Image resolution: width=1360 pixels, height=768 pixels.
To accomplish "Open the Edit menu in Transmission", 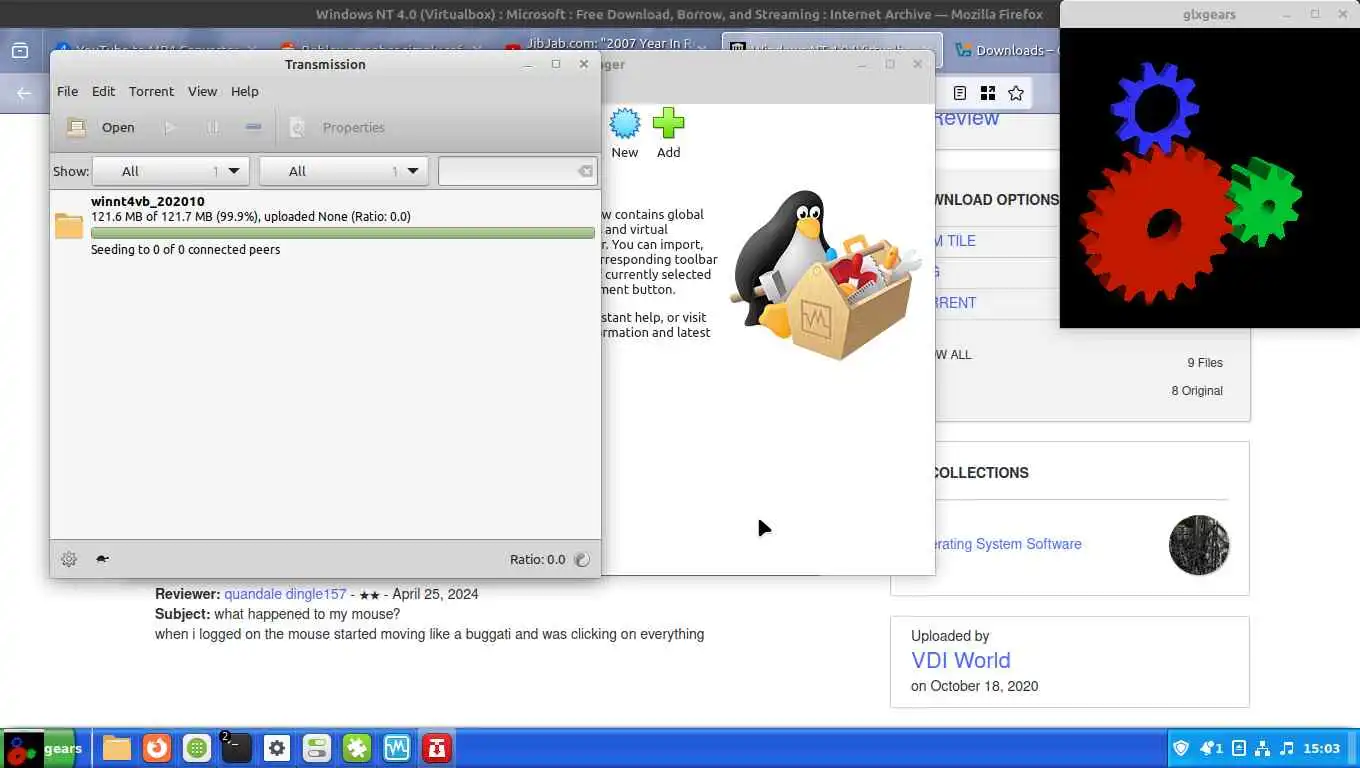I will point(103,91).
